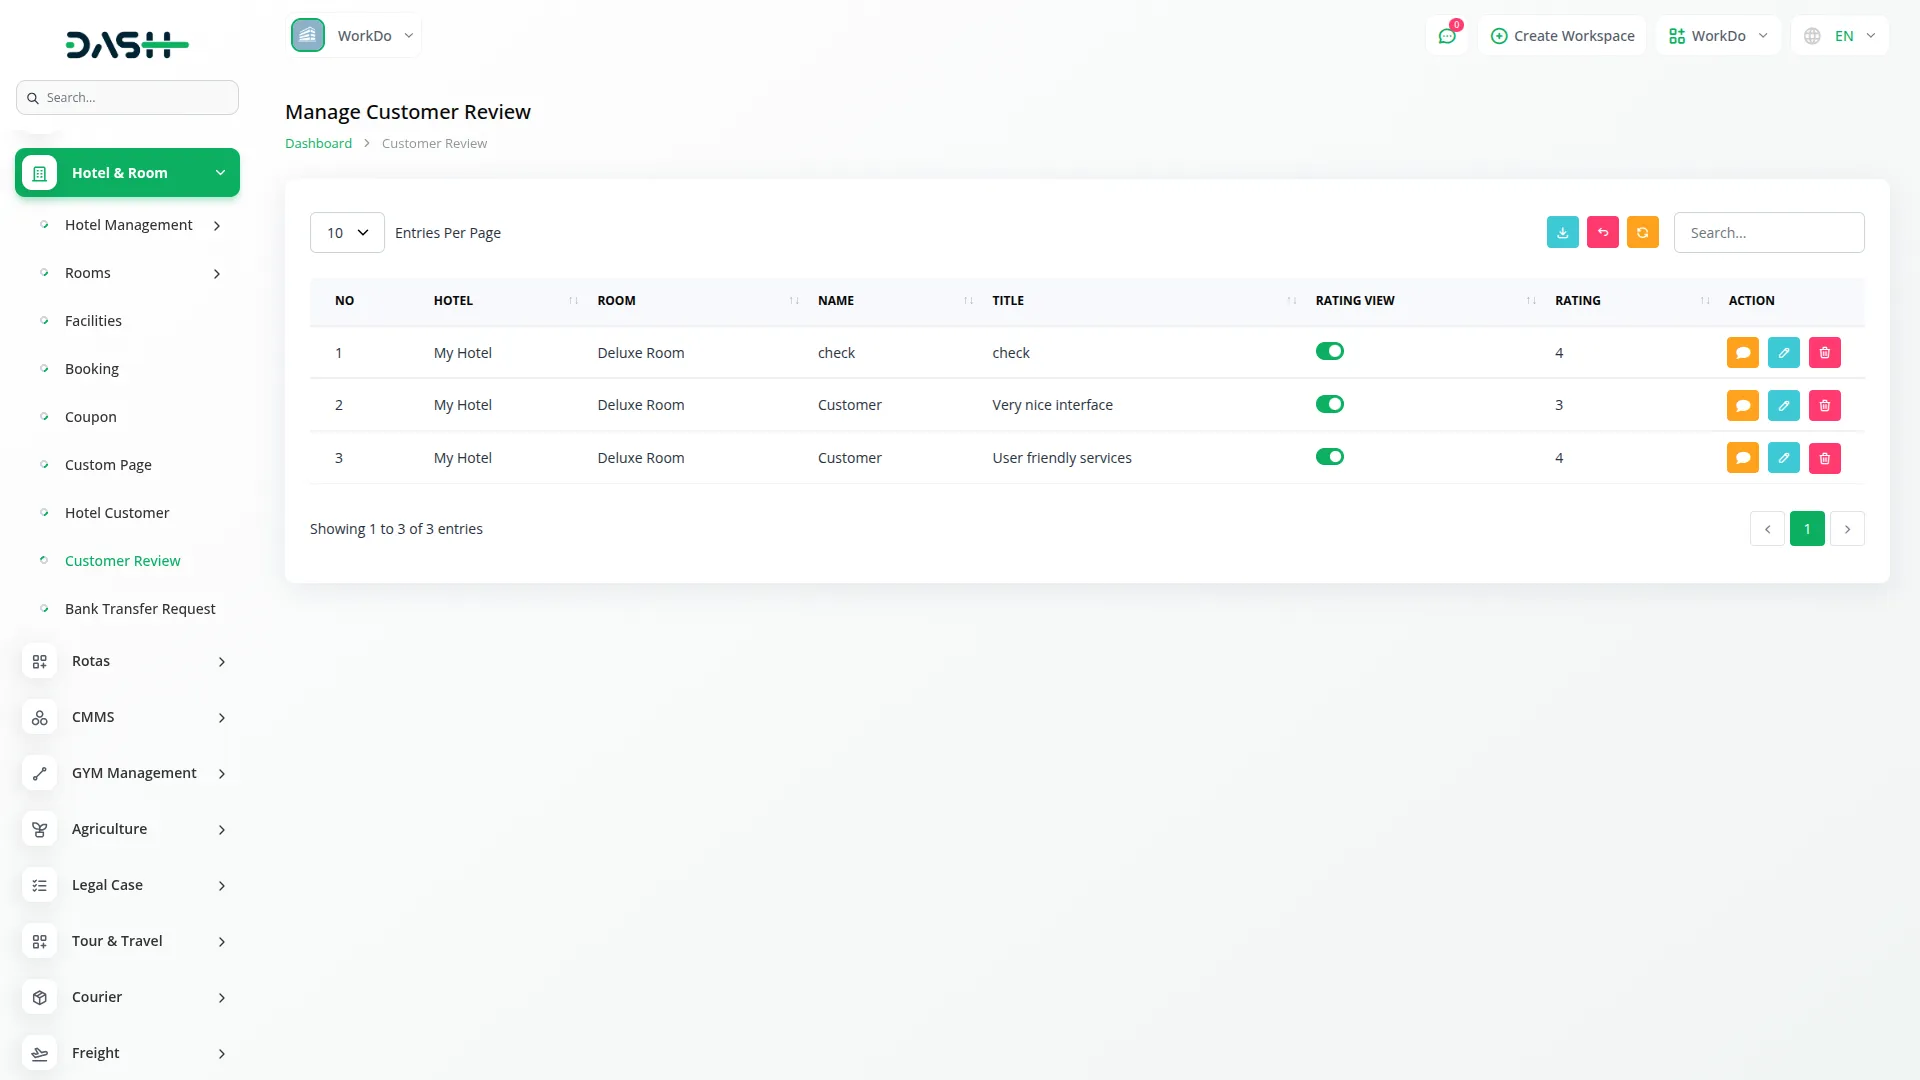Disable rating view for 'Very nice interface'

point(1329,404)
